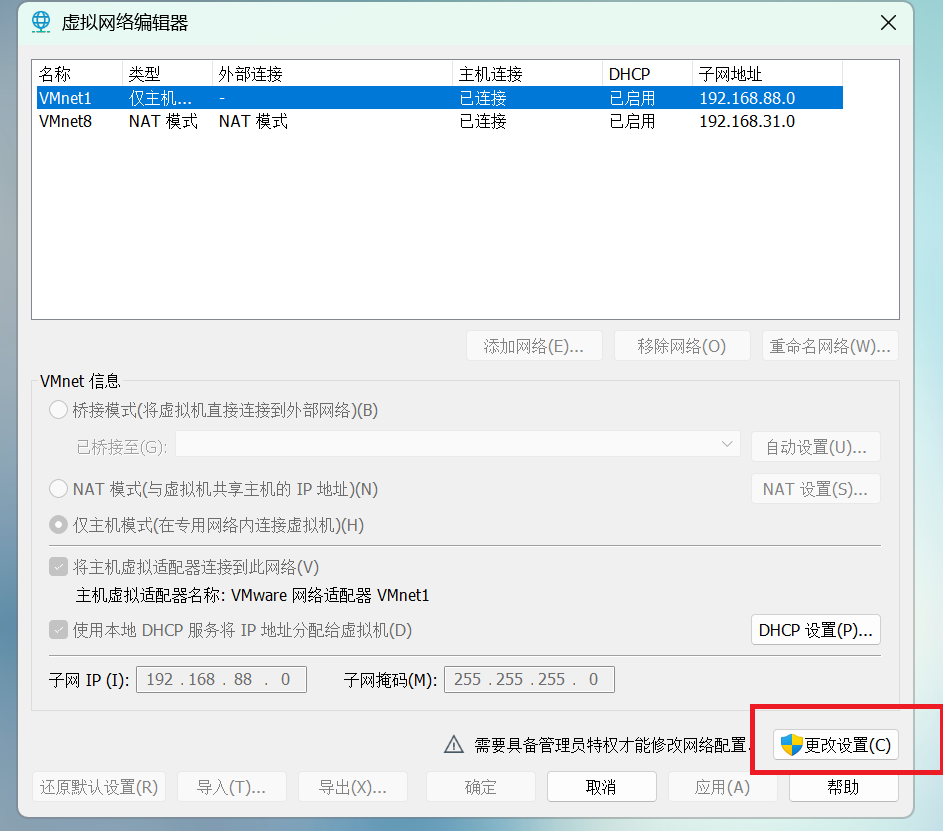Select the 仅主机模式 radio button
943x831 pixels.
click(x=57, y=524)
